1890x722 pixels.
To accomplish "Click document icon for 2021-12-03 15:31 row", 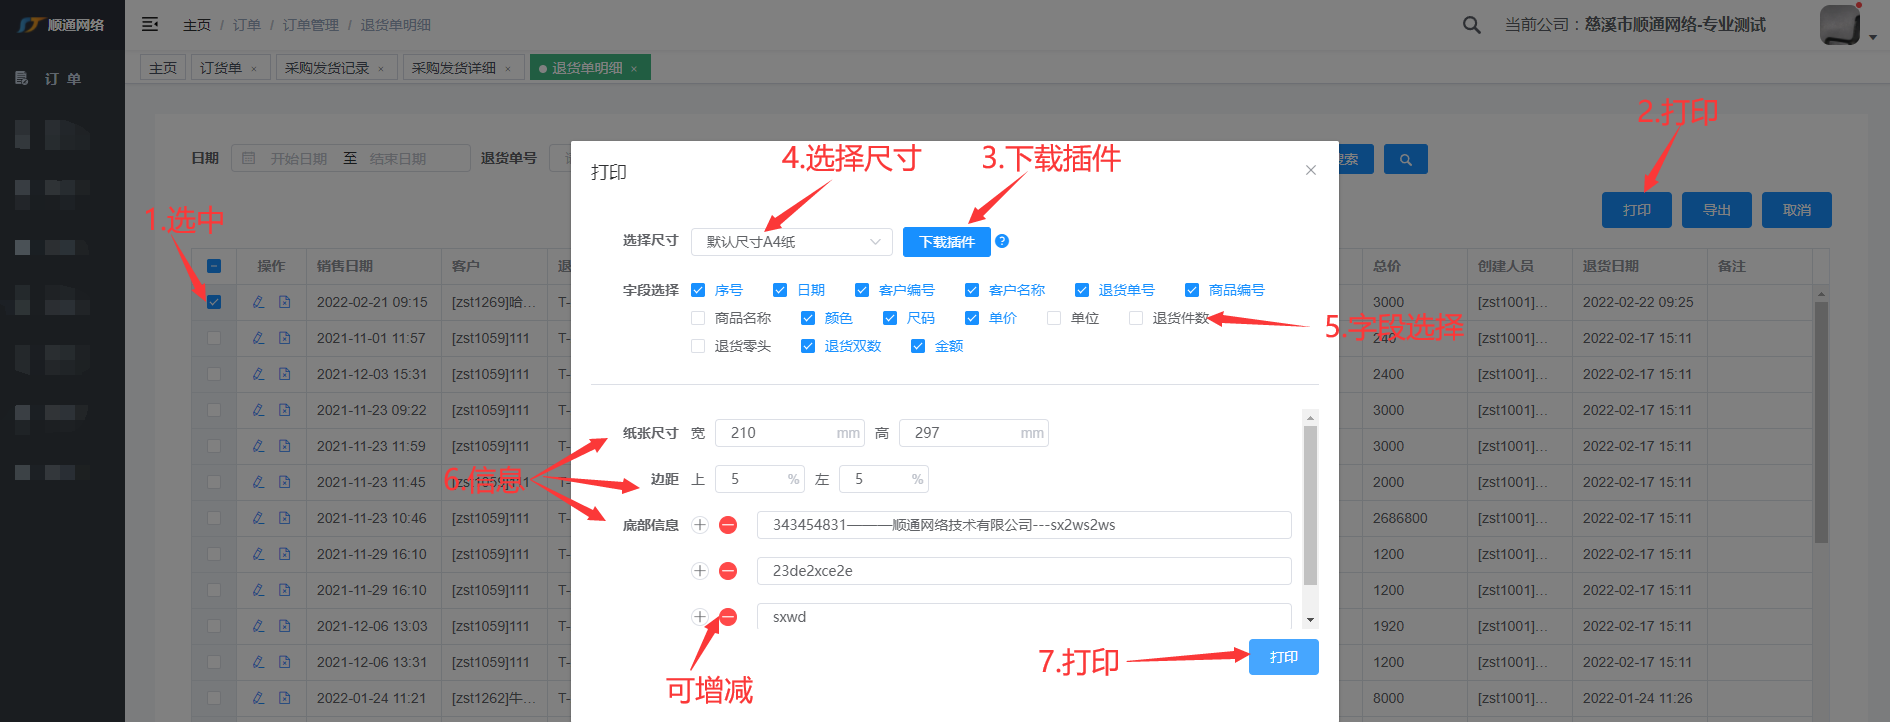I will point(285,374).
